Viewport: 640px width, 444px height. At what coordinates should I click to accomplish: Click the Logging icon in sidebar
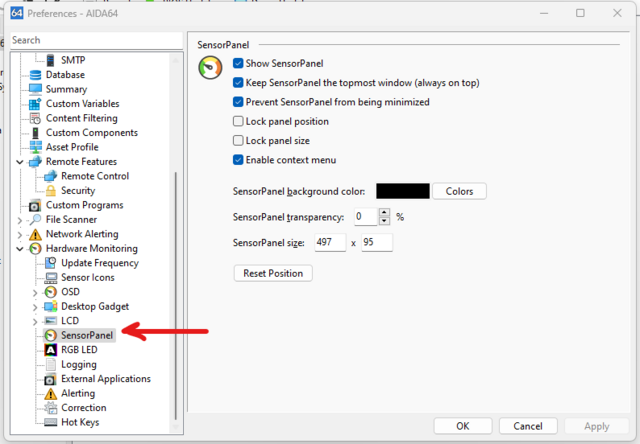tap(51, 365)
